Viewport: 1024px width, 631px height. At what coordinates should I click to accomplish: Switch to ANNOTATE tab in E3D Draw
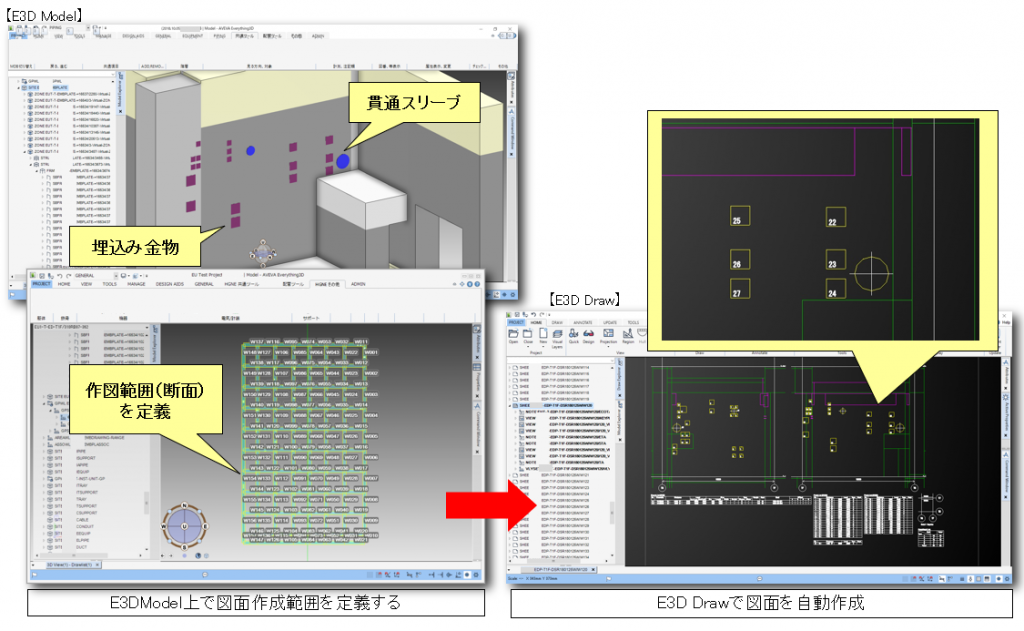pyautogui.click(x=583, y=323)
